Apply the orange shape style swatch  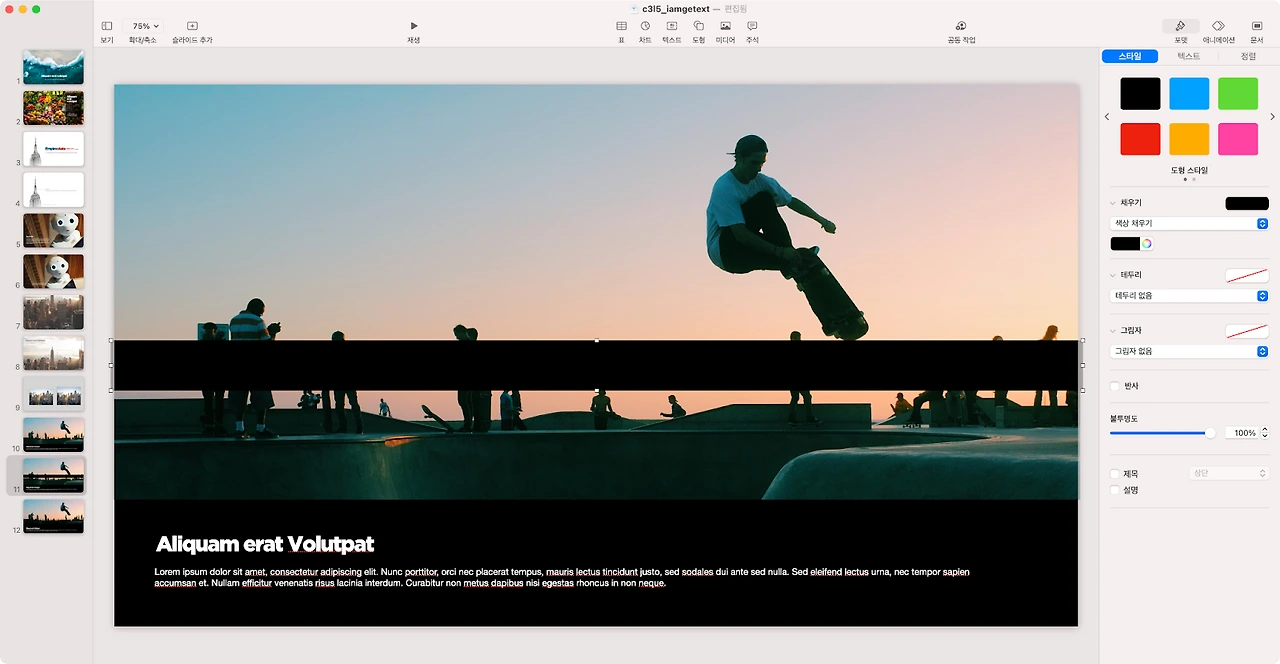click(x=1189, y=139)
